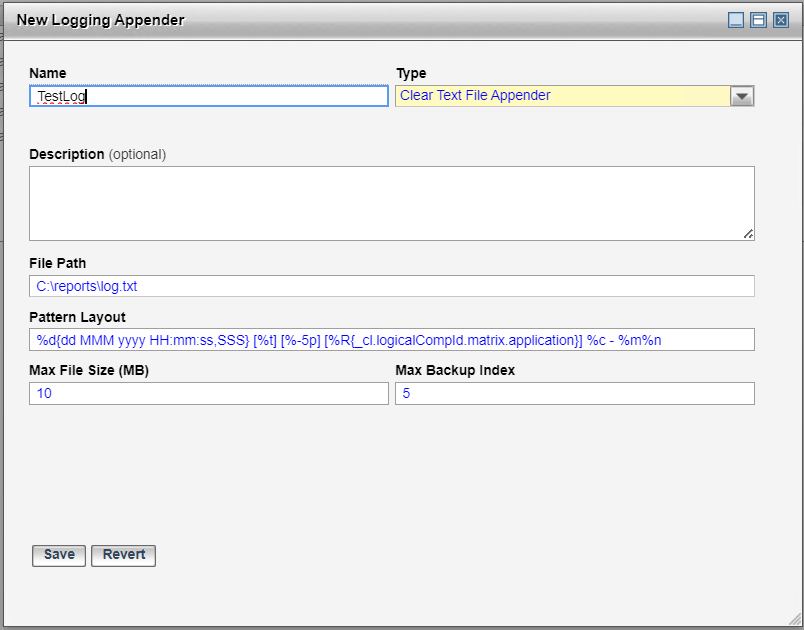Maximize the New Logging Appender dialog
Image resolution: width=804 pixels, height=630 pixels.
[758, 20]
